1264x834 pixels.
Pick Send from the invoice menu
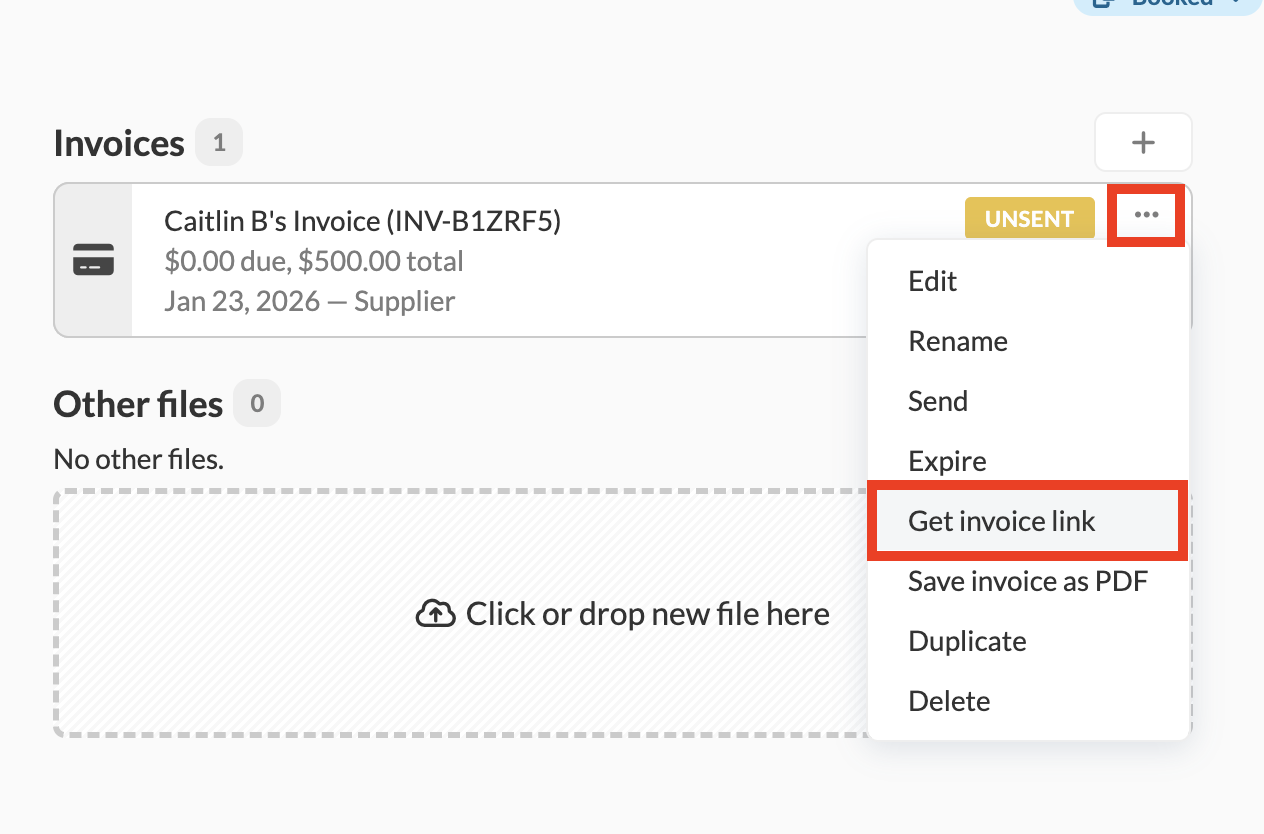click(x=937, y=401)
